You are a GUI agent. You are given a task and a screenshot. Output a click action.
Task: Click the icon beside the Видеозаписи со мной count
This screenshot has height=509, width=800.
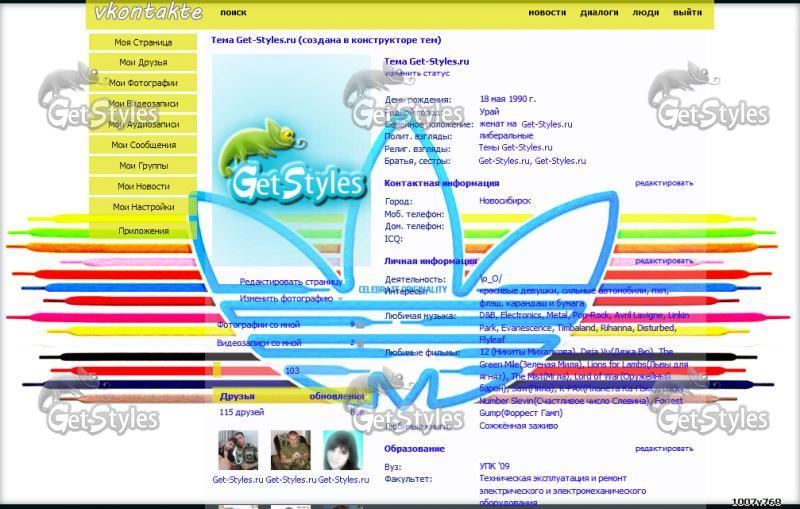tap(359, 343)
